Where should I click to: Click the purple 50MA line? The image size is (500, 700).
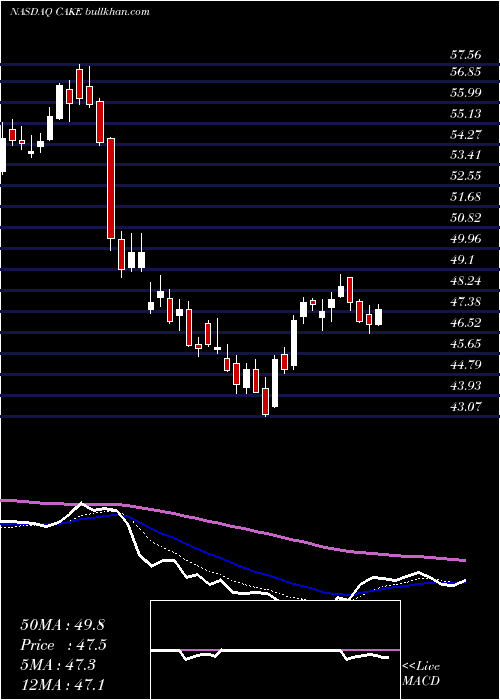[x=232, y=525]
